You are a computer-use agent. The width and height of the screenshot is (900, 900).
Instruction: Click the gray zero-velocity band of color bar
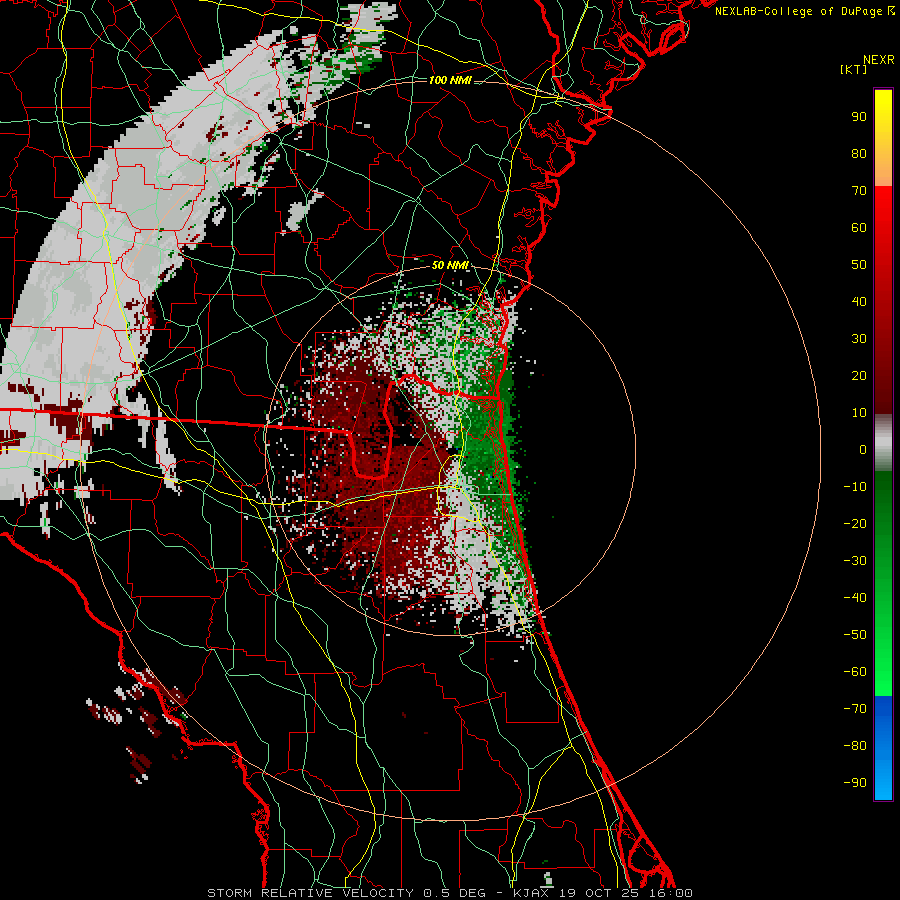pyautogui.click(x=883, y=443)
